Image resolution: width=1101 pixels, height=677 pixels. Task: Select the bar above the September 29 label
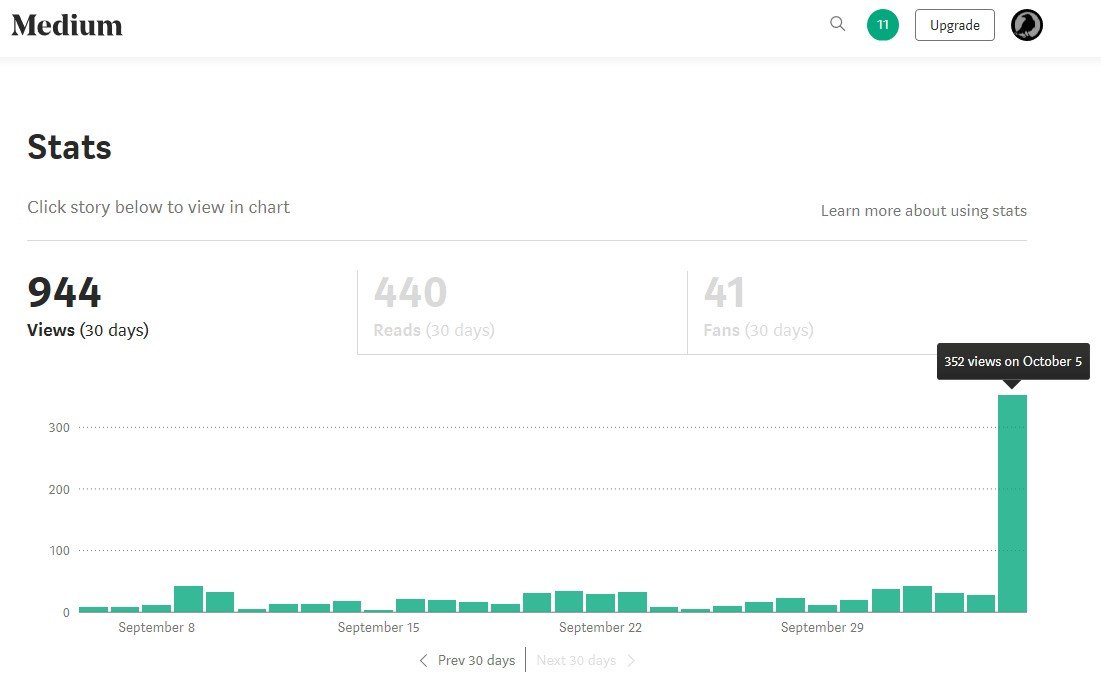(x=822, y=607)
